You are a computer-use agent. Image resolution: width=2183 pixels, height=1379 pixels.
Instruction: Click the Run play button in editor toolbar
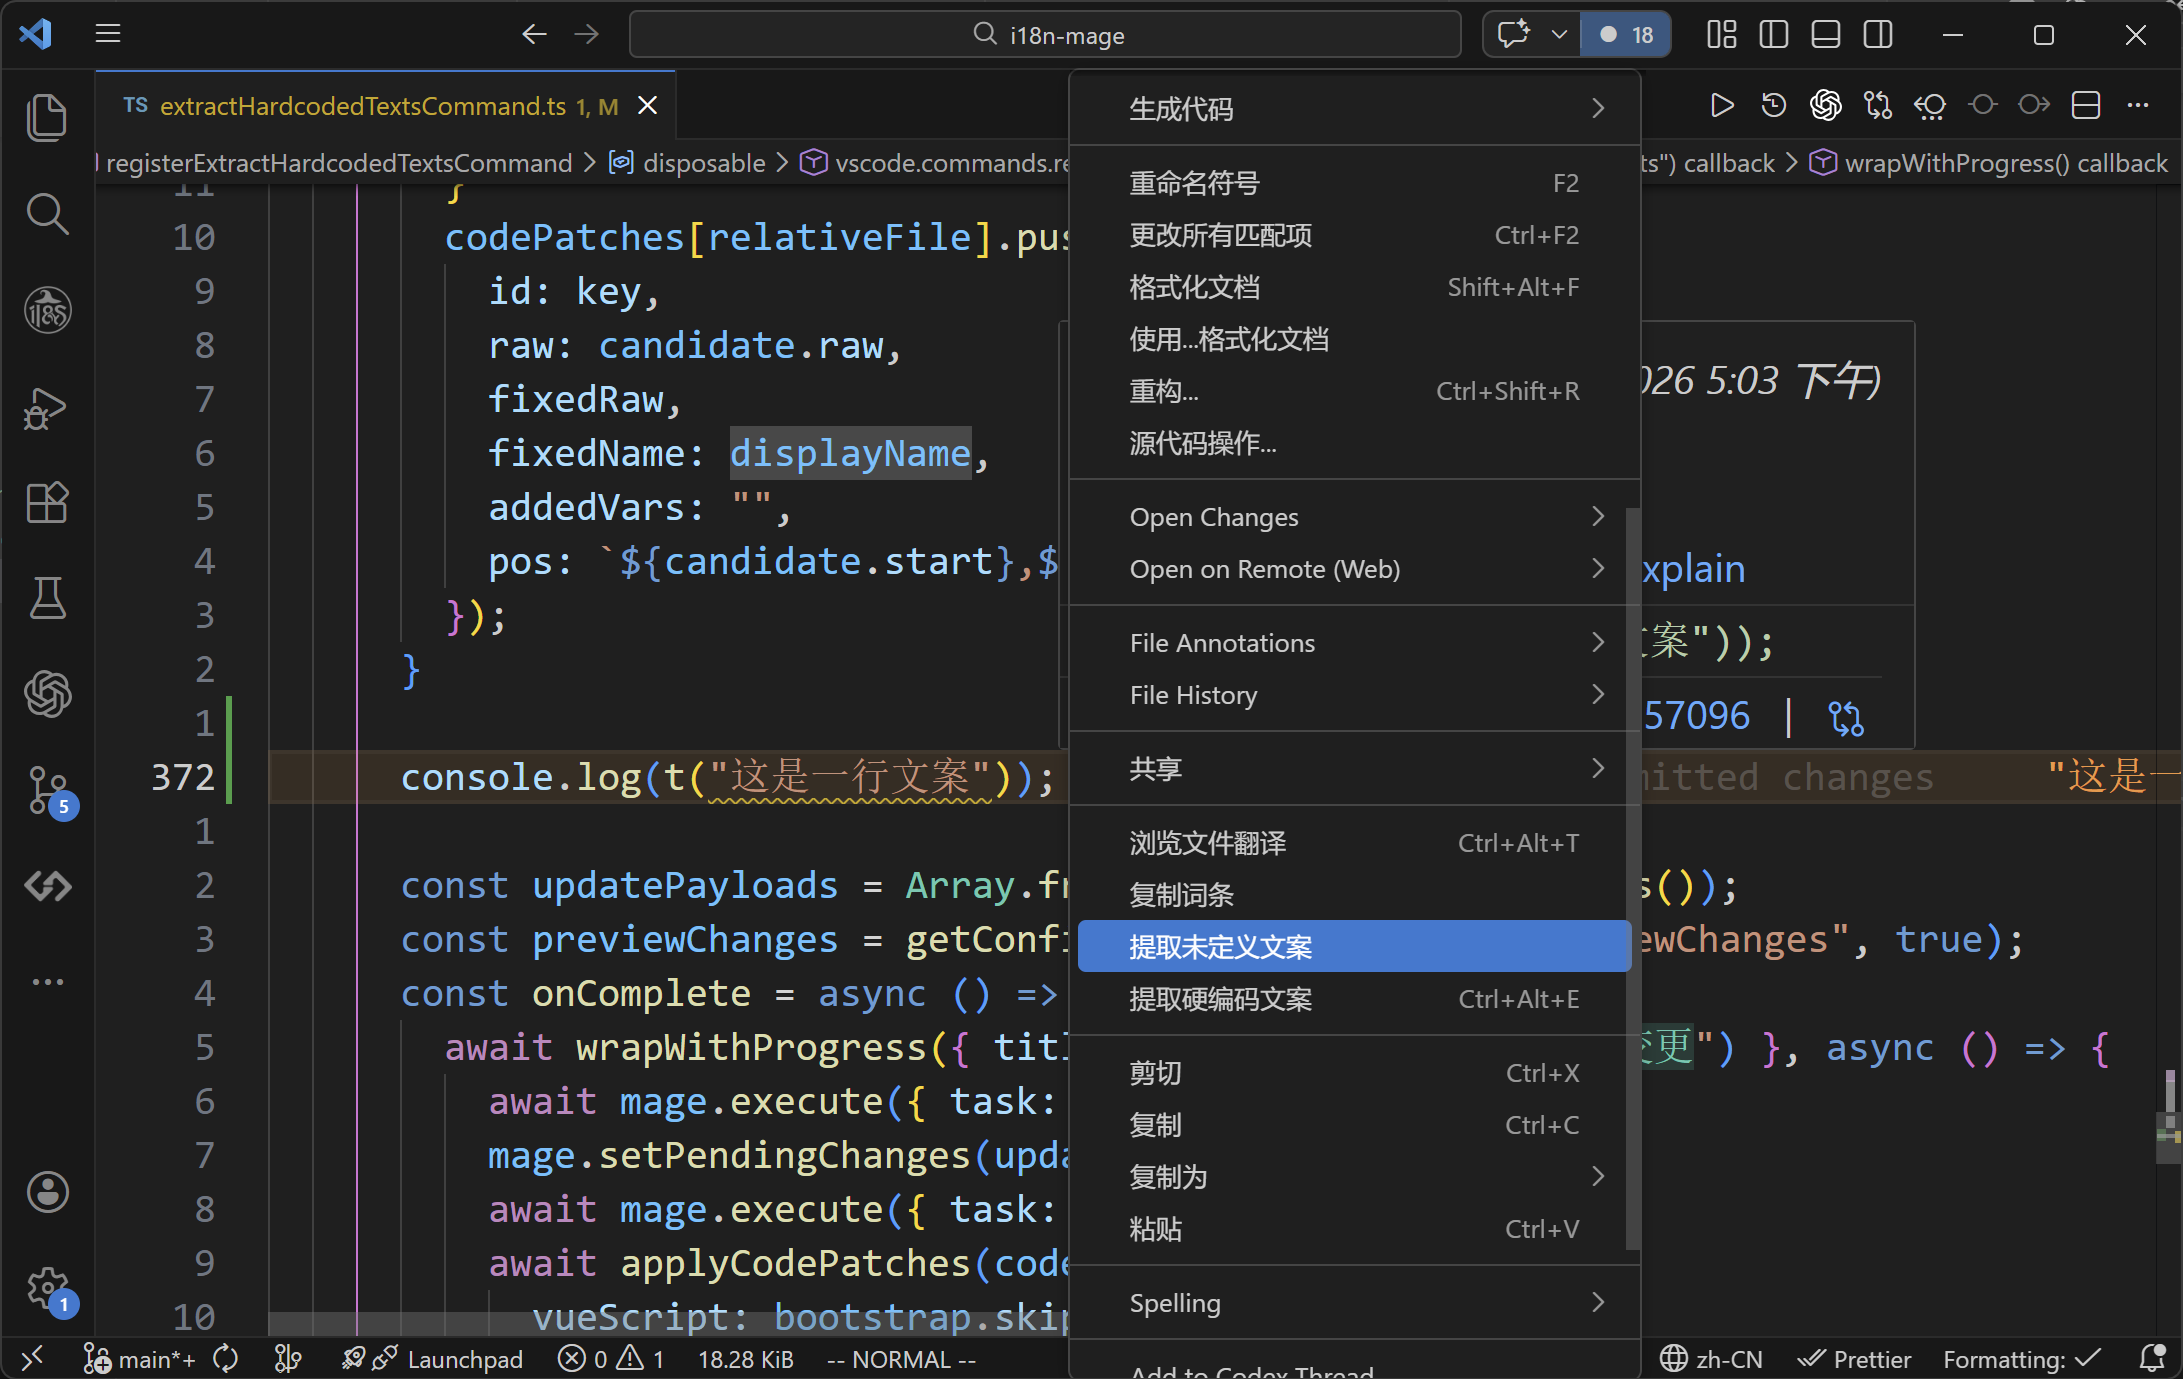tap(1721, 106)
